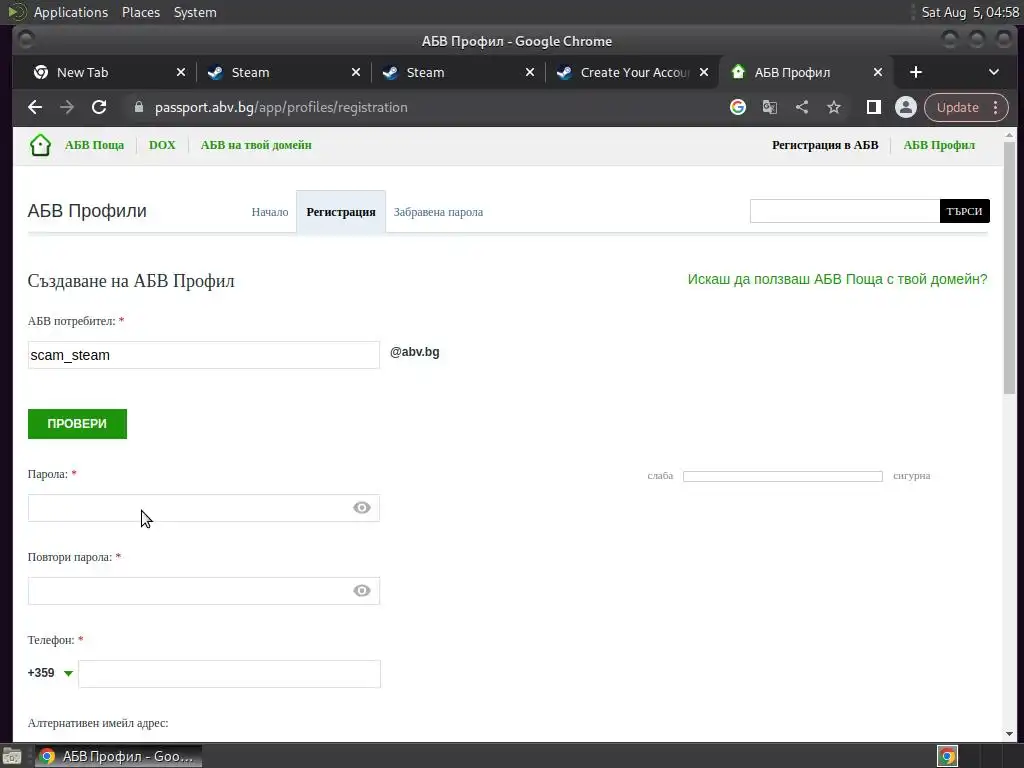Open the Забравена парола tab
Image resolution: width=1024 pixels, height=768 pixels.
pos(438,212)
